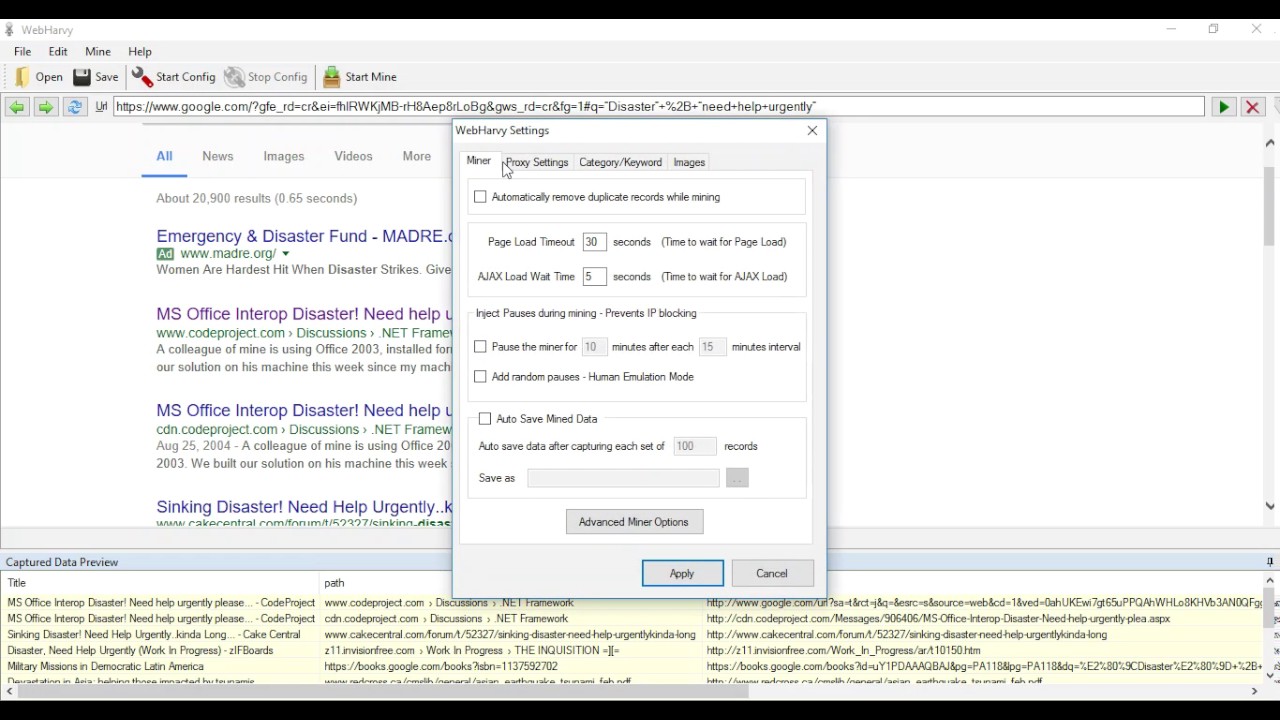Click the preview panel horizontal scrollbar
The width and height of the screenshot is (1280, 720).
click(384, 691)
